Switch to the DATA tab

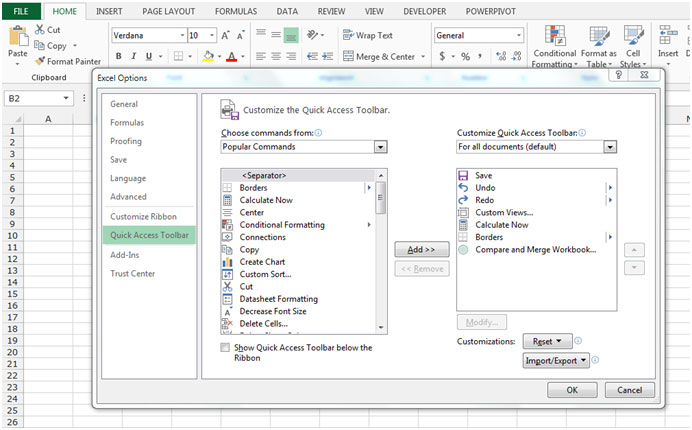click(287, 11)
